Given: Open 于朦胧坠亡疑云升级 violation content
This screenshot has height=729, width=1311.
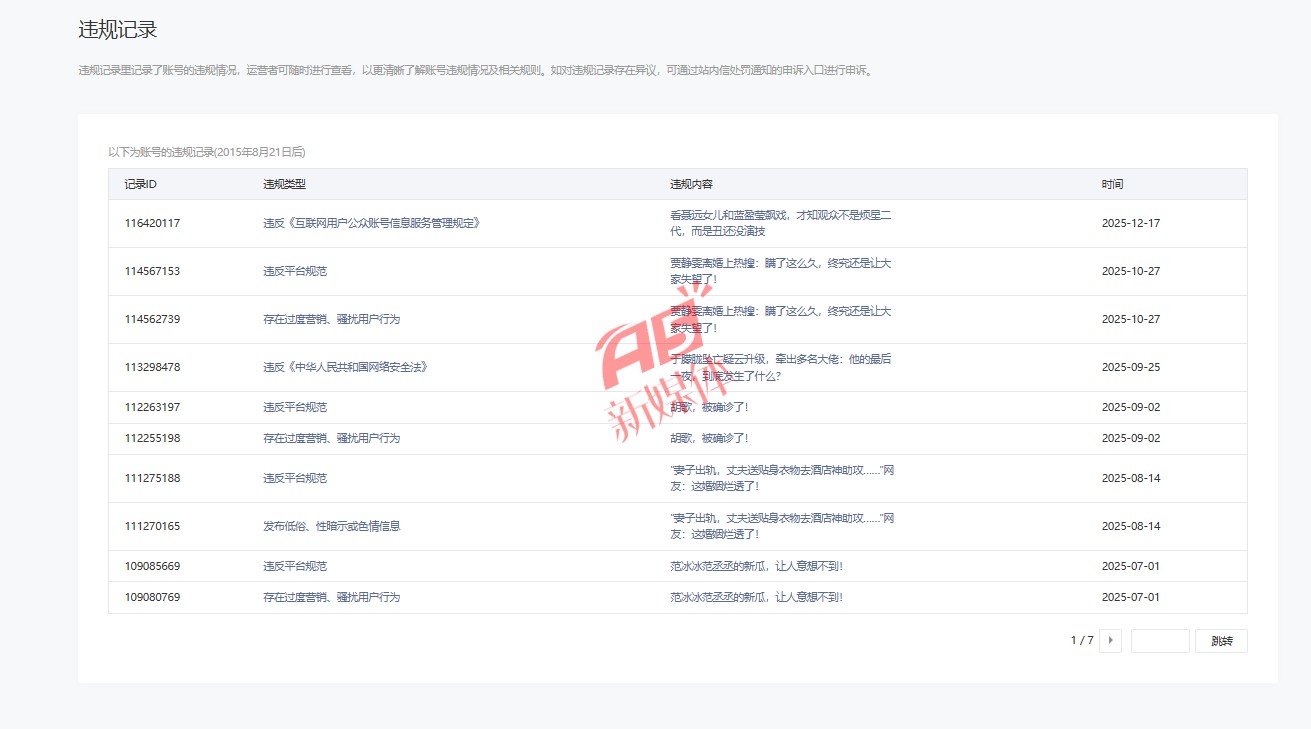Looking at the screenshot, I should [780, 367].
